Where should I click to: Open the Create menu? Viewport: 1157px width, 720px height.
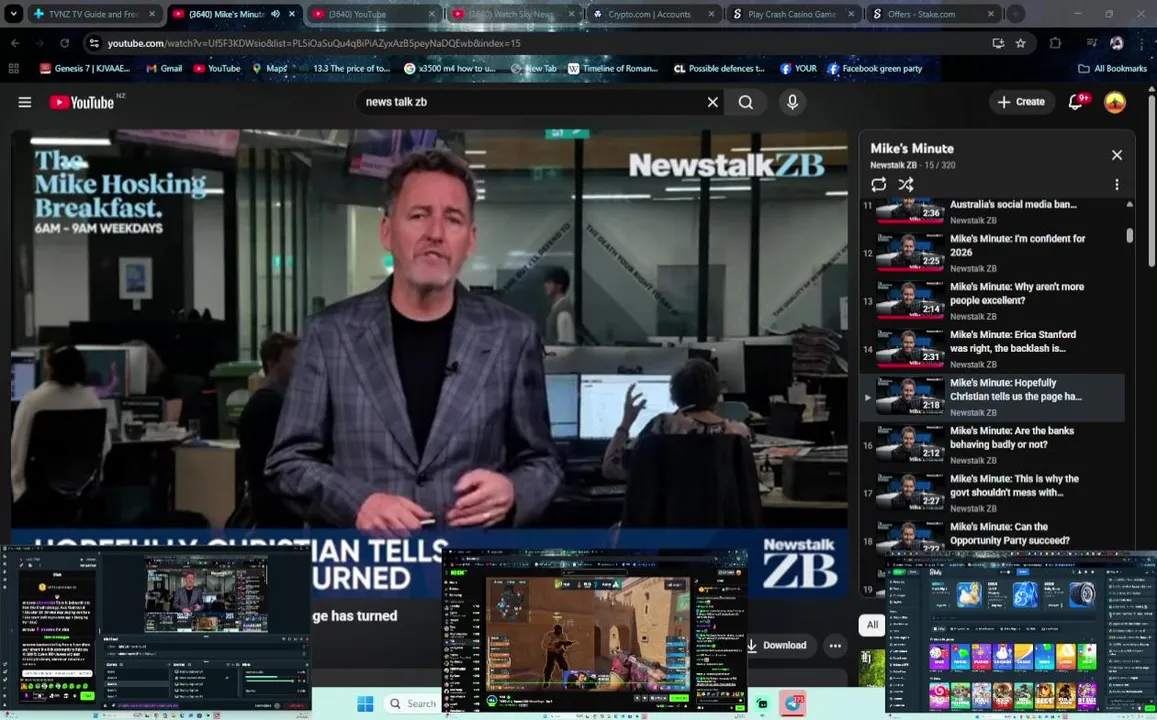[1021, 102]
